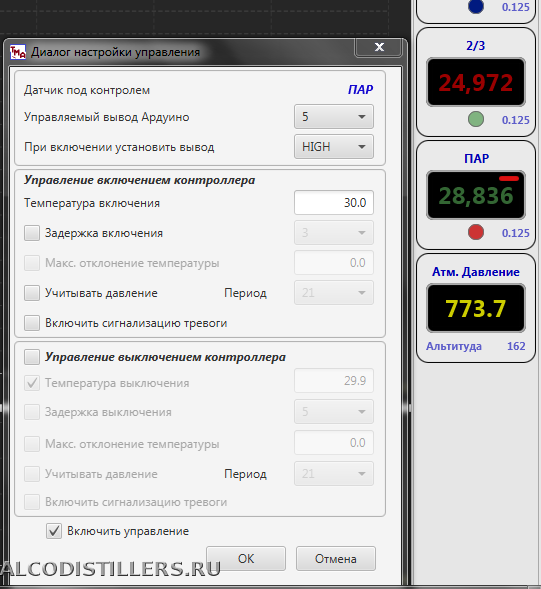The height and width of the screenshot is (589, 541).
Task: Open the switch-off period dropdown showing 21
Action: tap(334, 474)
